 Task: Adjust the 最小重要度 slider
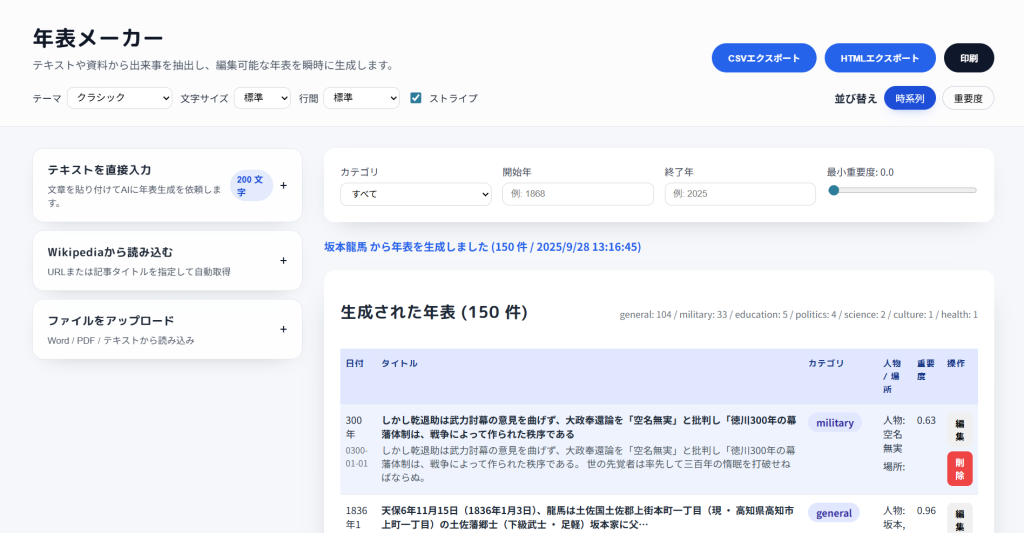(x=834, y=190)
